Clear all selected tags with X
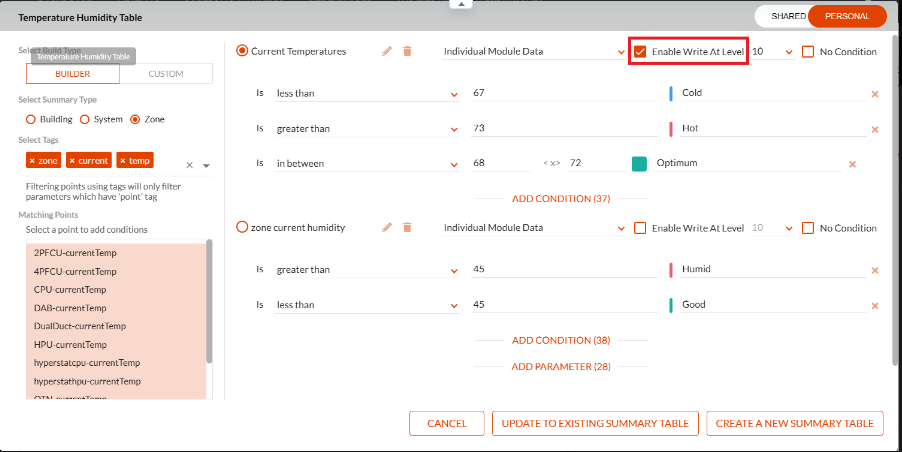The width and height of the screenshot is (902, 452). tap(189, 165)
